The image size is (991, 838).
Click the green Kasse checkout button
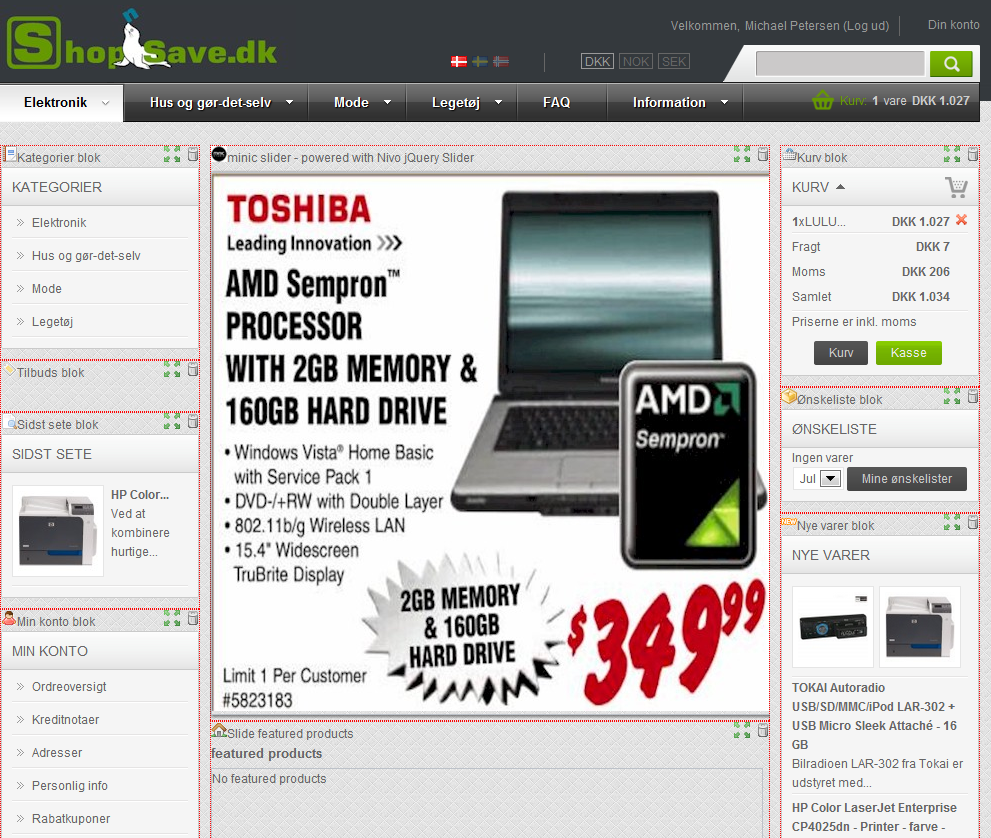909,353
